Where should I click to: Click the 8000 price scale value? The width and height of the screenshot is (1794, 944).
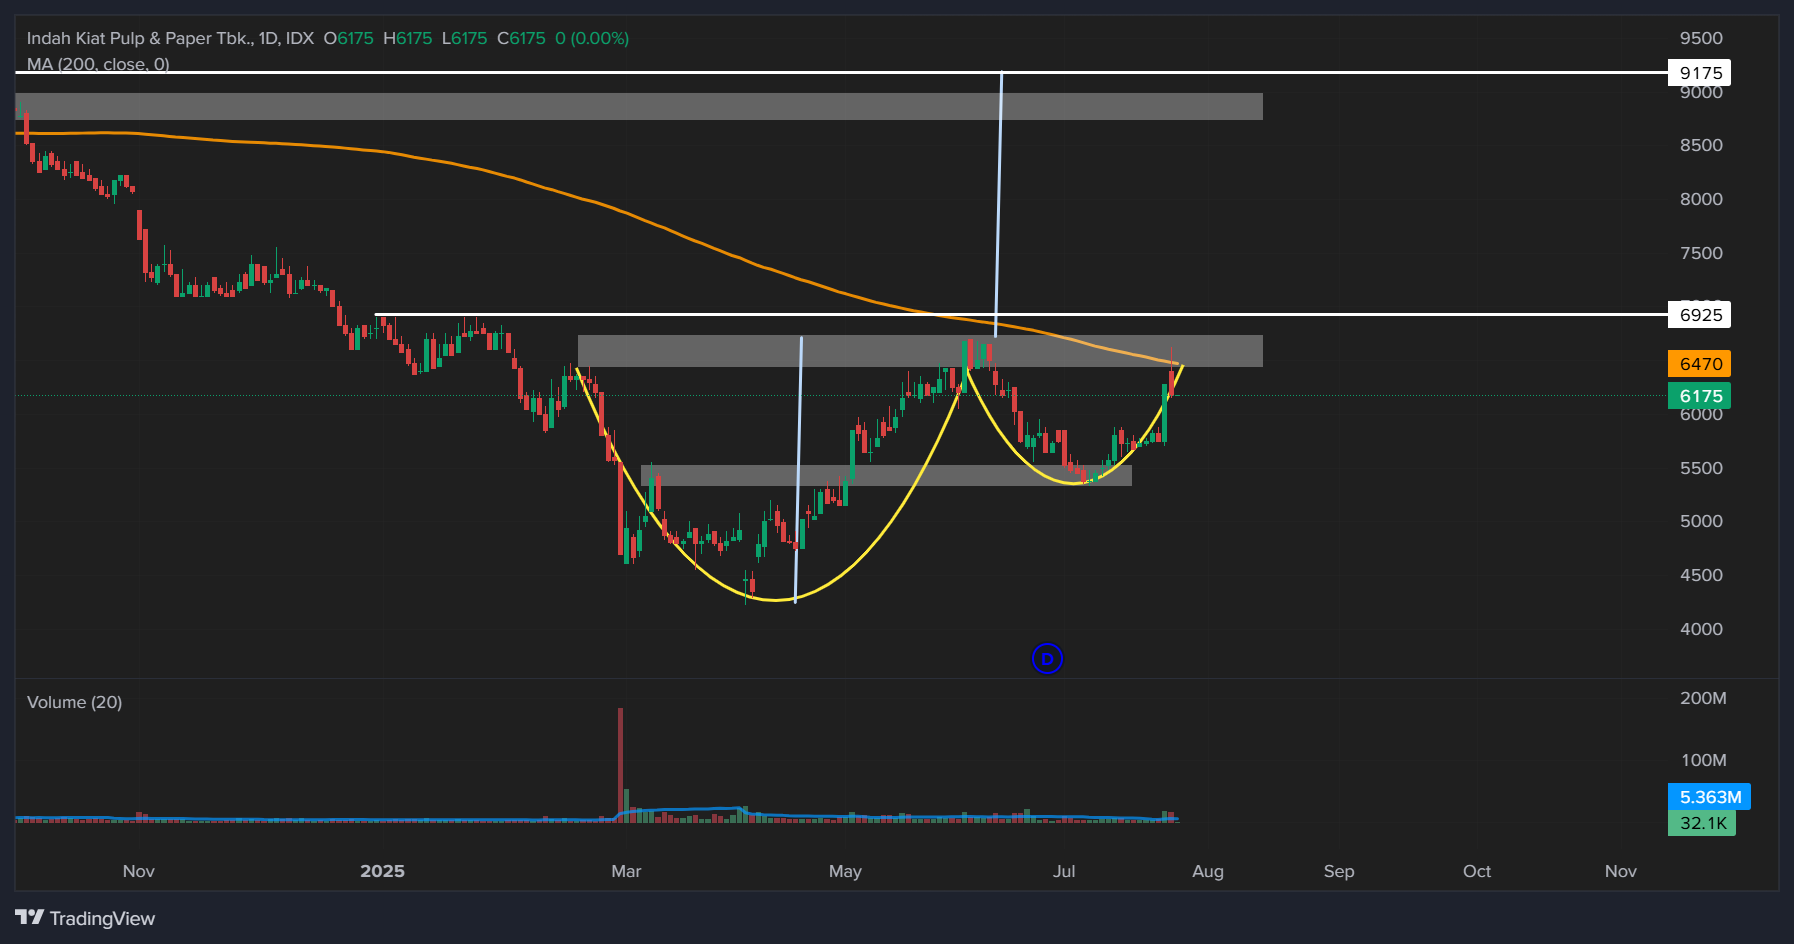pos(1701,199)
